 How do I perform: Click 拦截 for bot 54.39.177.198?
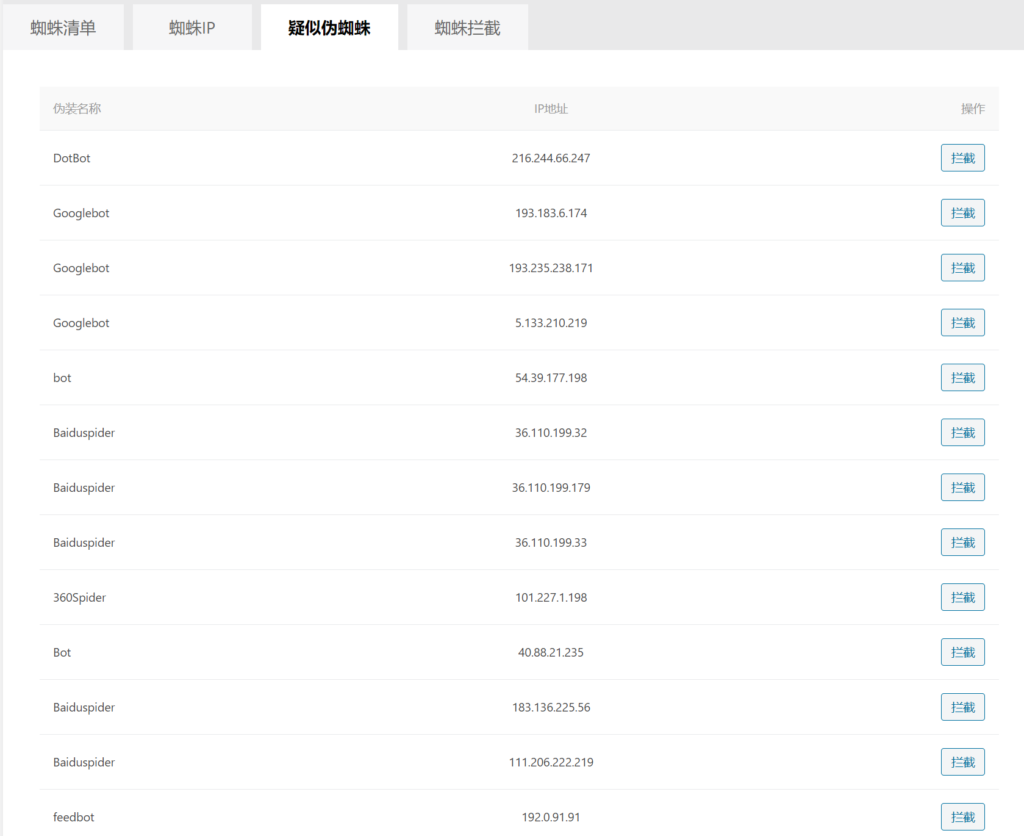pyautogui.click(x=962, y=378)
